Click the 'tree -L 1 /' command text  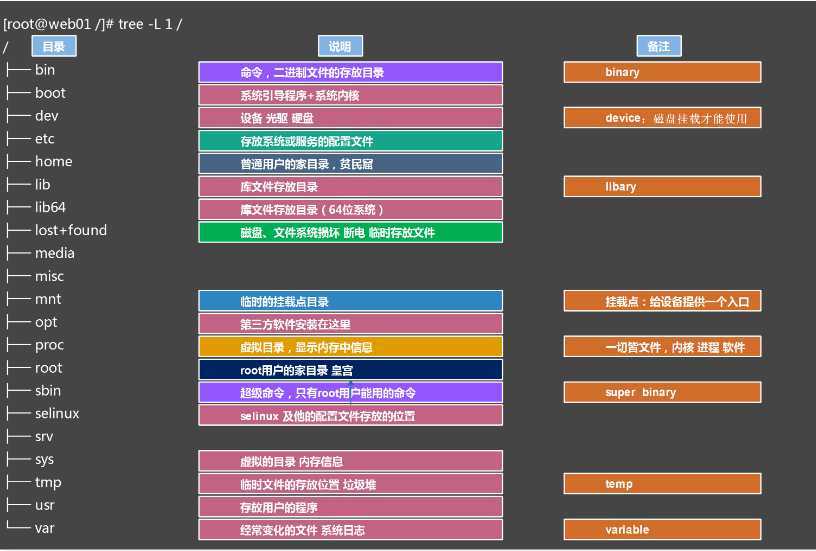coord(150,24)
